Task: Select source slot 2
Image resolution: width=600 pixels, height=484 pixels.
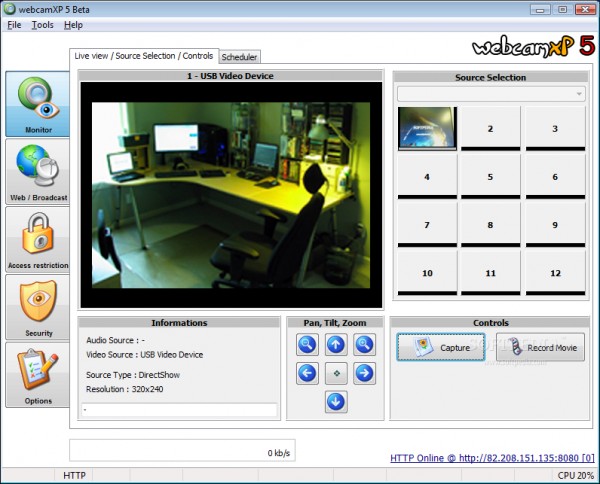Action: [491, 128]
